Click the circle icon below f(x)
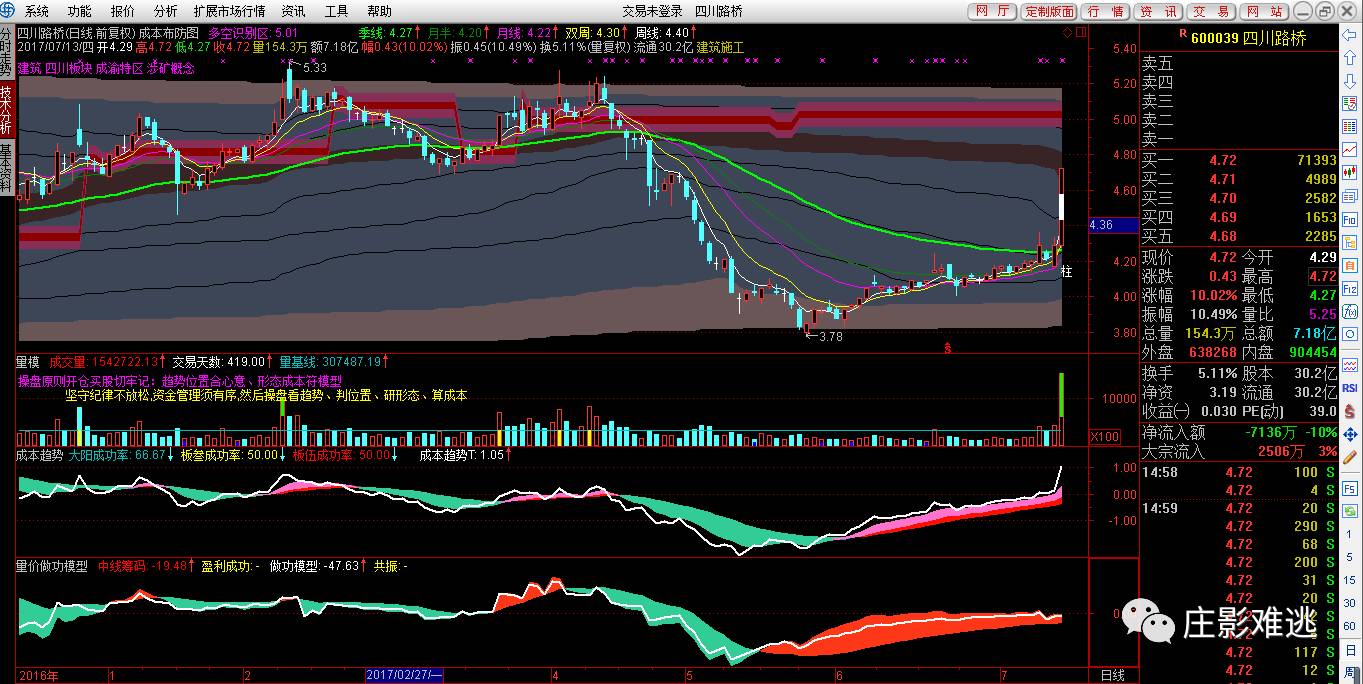Viewport: 1363px width, 684px height. pos(1349,336)
